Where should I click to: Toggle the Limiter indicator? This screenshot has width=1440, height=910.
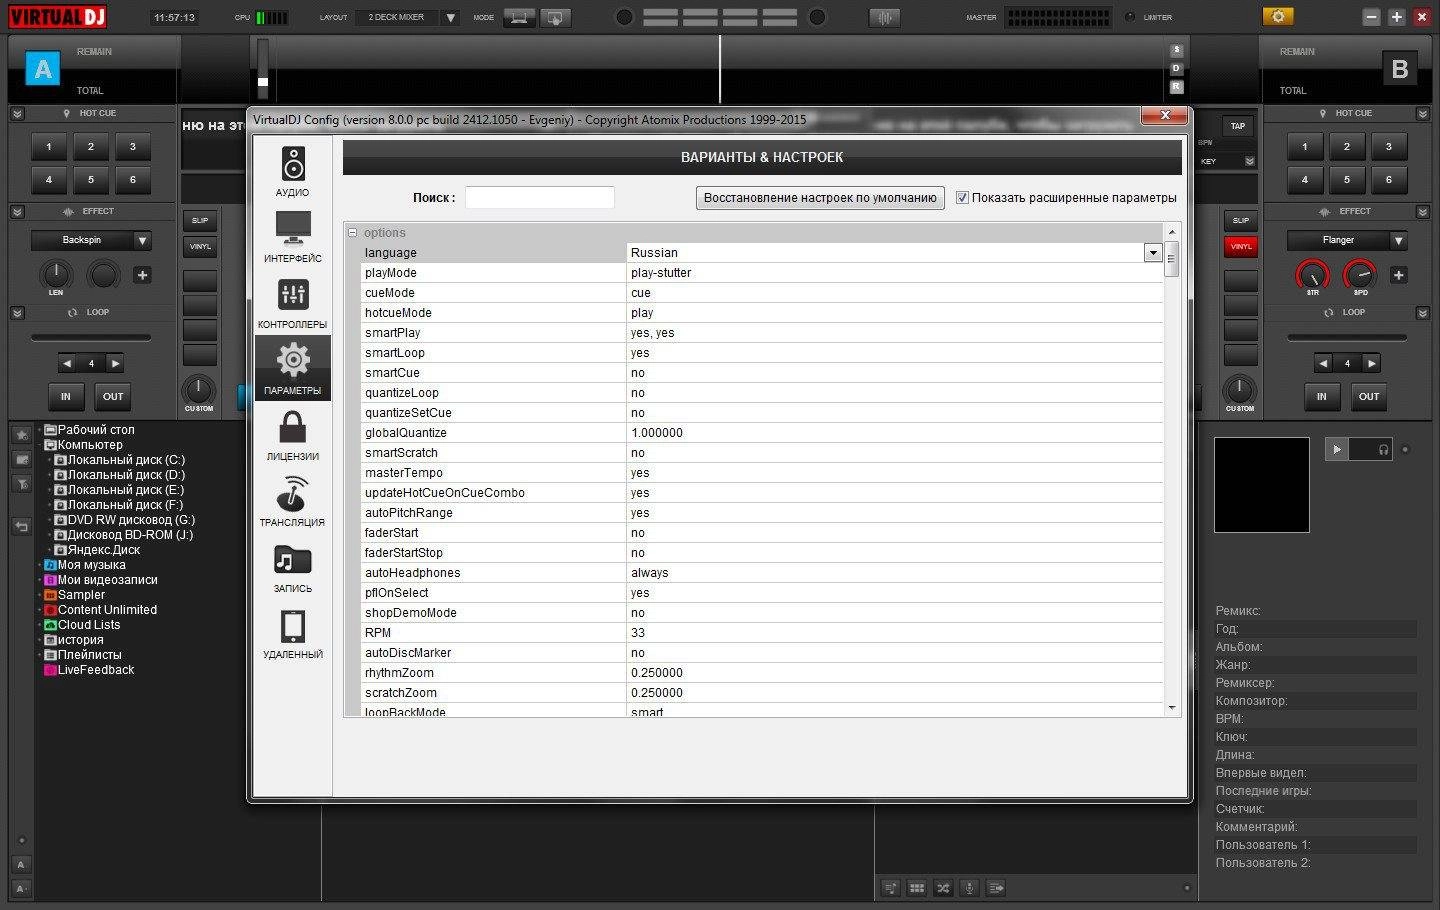1130,17
